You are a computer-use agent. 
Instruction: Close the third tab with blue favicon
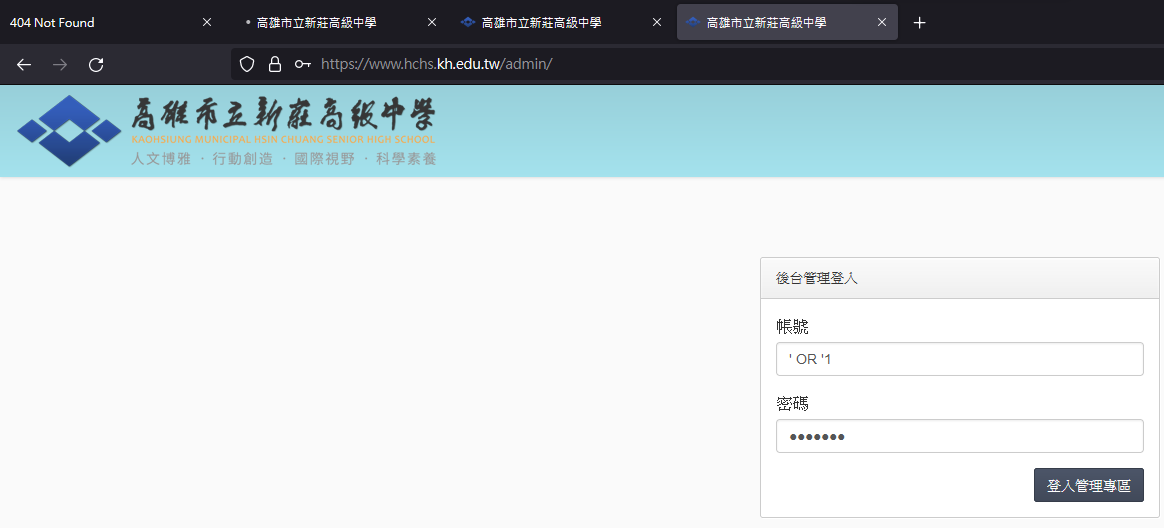click(657, 22)
